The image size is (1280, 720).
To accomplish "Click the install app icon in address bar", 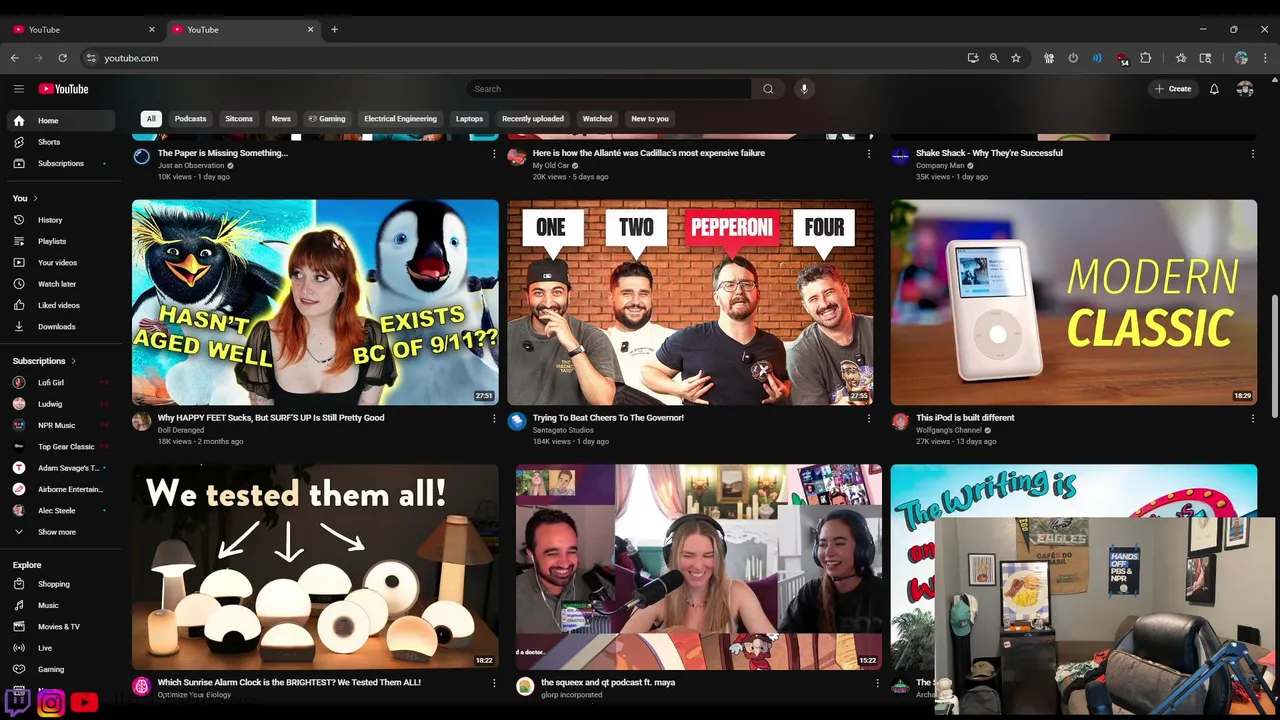I will [973, 58].
